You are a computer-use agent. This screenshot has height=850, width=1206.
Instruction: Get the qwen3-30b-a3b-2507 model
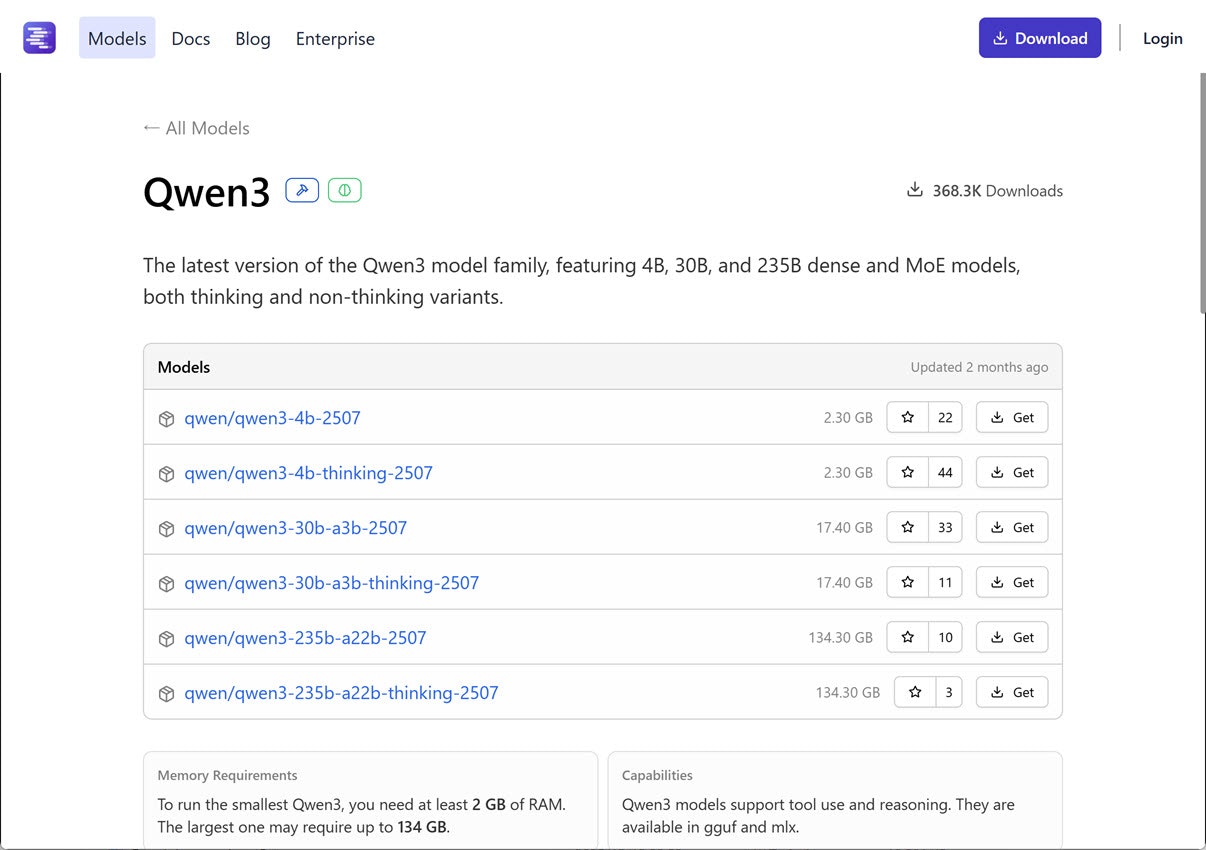tap(1012, 527)
